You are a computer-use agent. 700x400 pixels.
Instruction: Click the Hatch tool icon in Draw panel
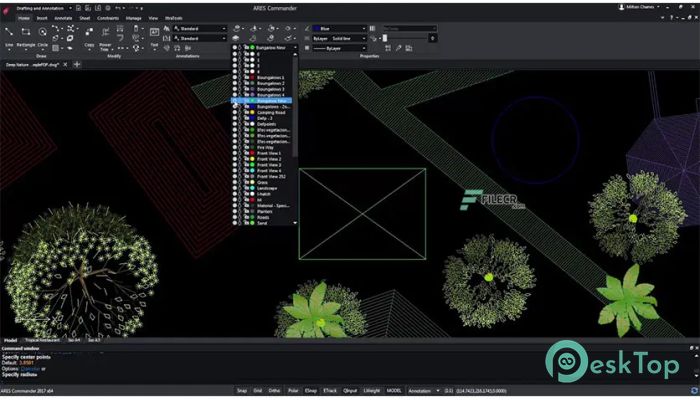tap(56, 48)
